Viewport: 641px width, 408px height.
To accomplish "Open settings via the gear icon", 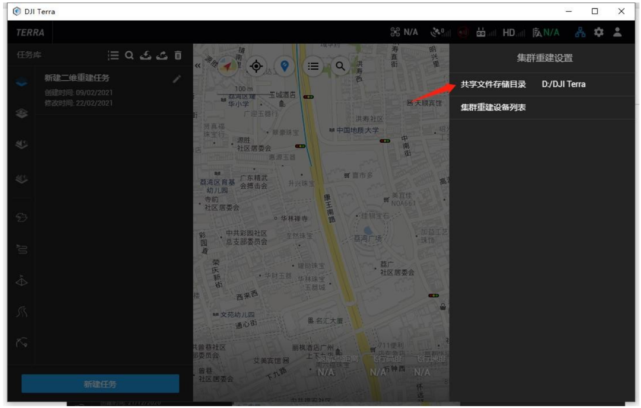I will pyautogui.click(x=598, y=32).
